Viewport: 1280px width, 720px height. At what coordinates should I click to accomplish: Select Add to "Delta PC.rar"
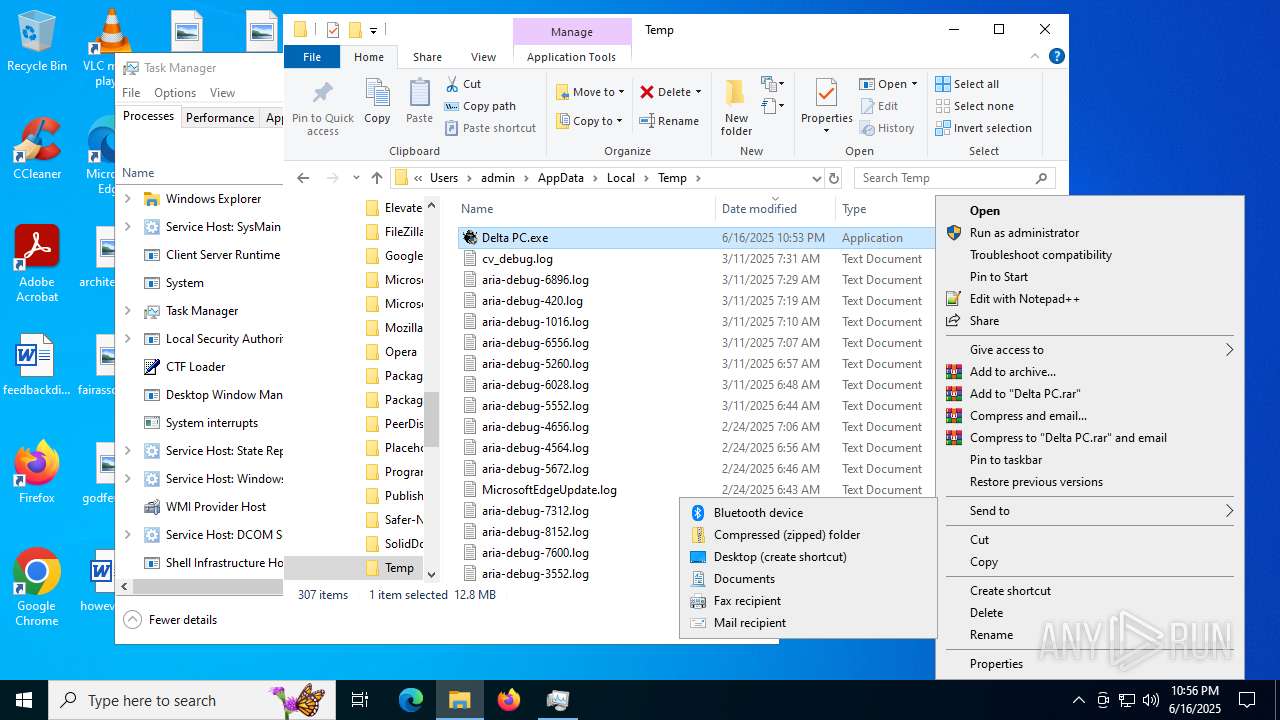[x=1090, y=394]
